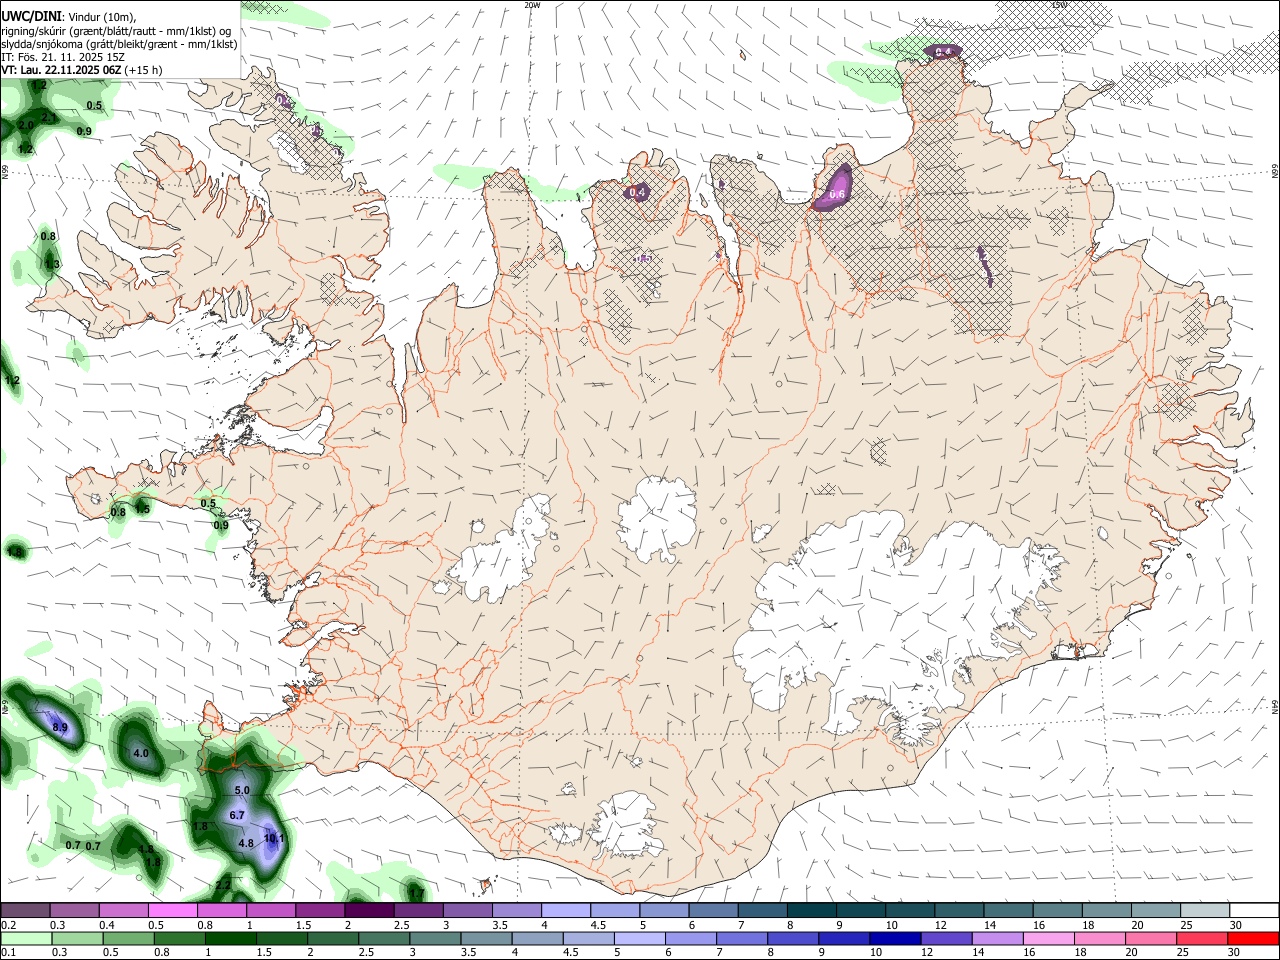The width and height of the screenshot is (1280, 960).
Task: Click the 8.9 rain value label
Action: [x=59, y=727]
